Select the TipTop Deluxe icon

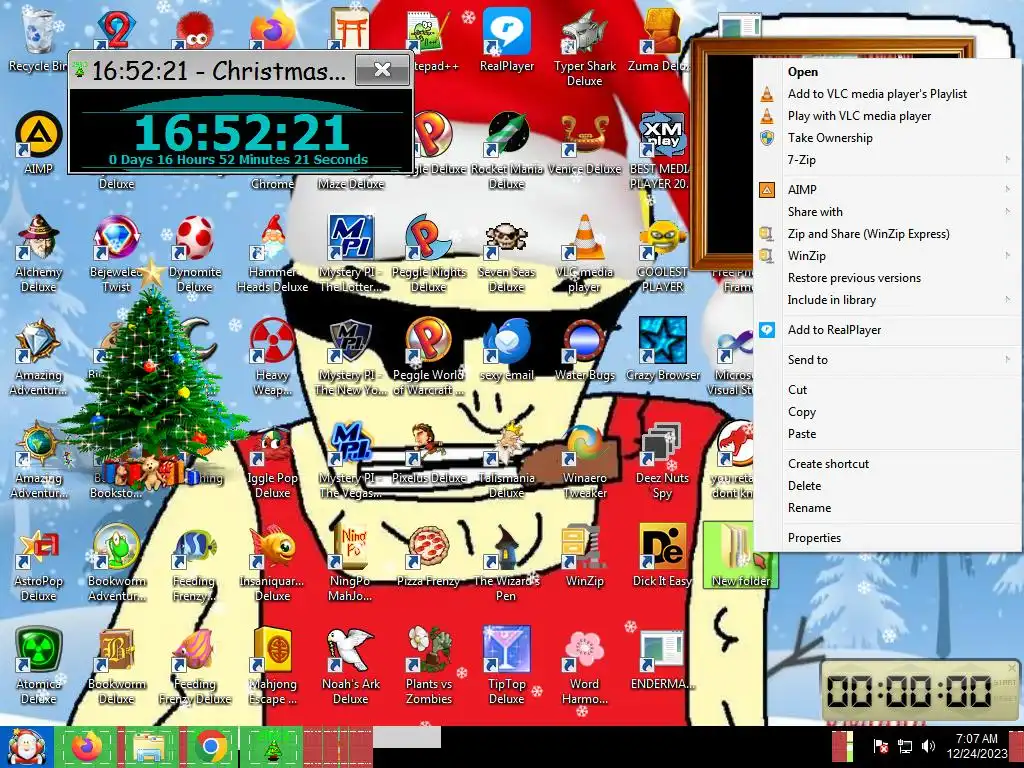pyautogui.click(x=507, y=665)
